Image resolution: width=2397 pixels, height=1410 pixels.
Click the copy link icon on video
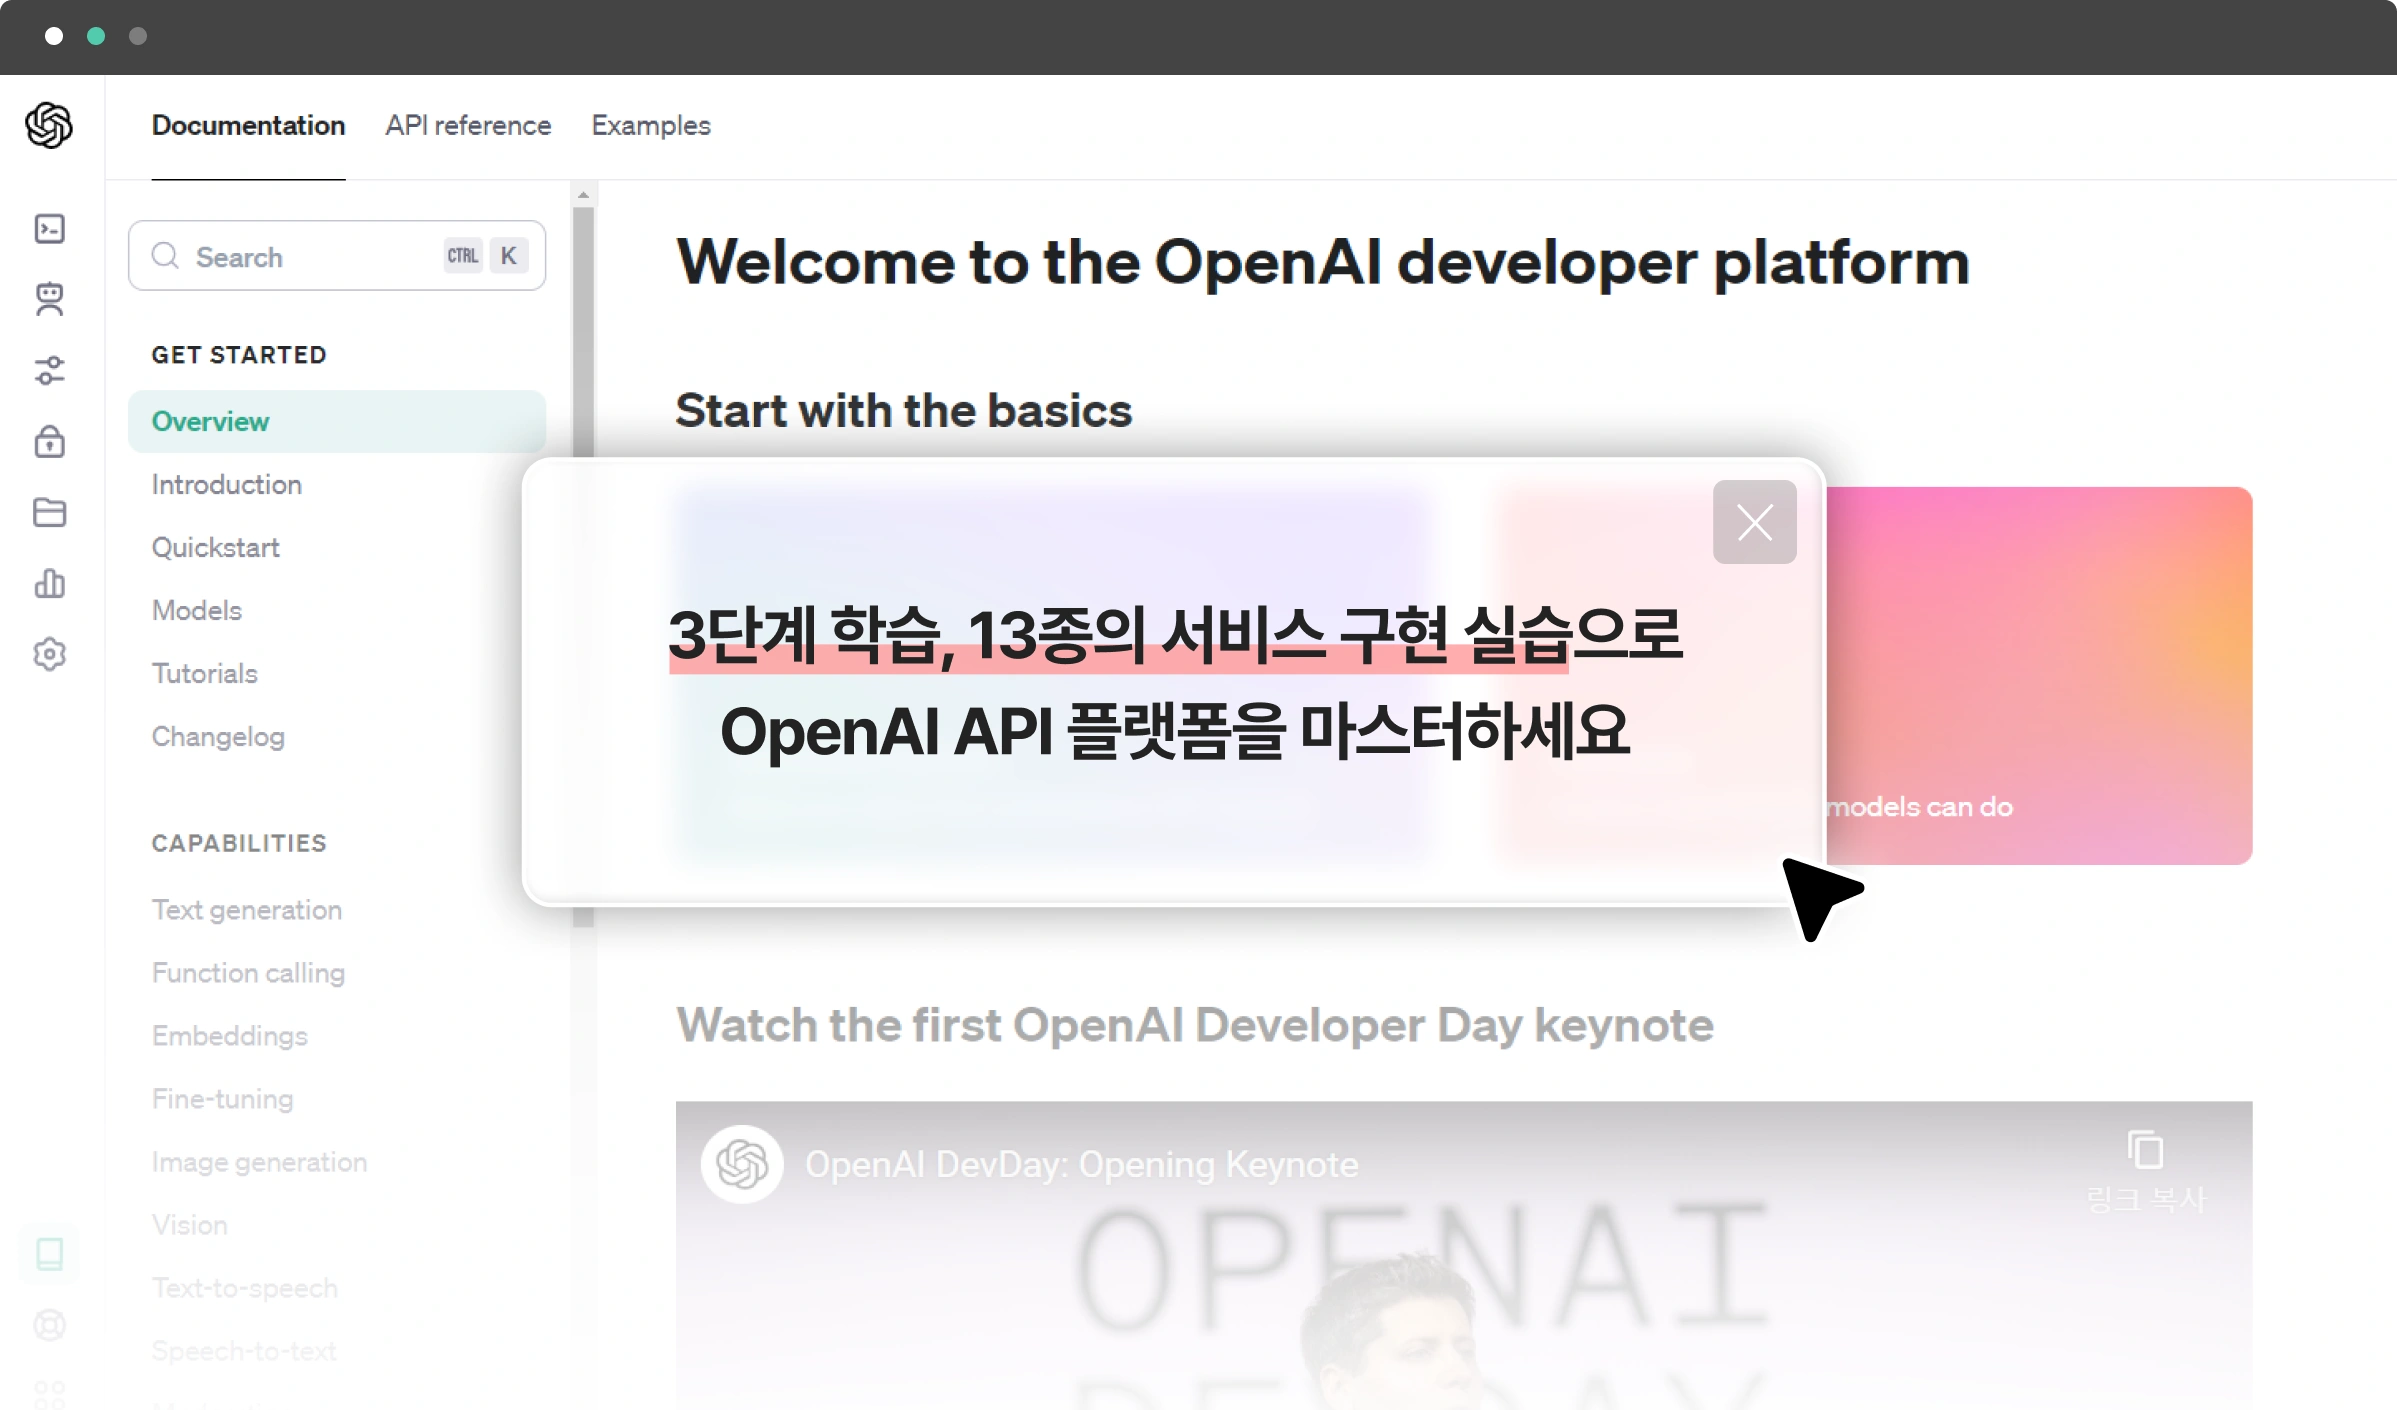pos(2146,1150)
